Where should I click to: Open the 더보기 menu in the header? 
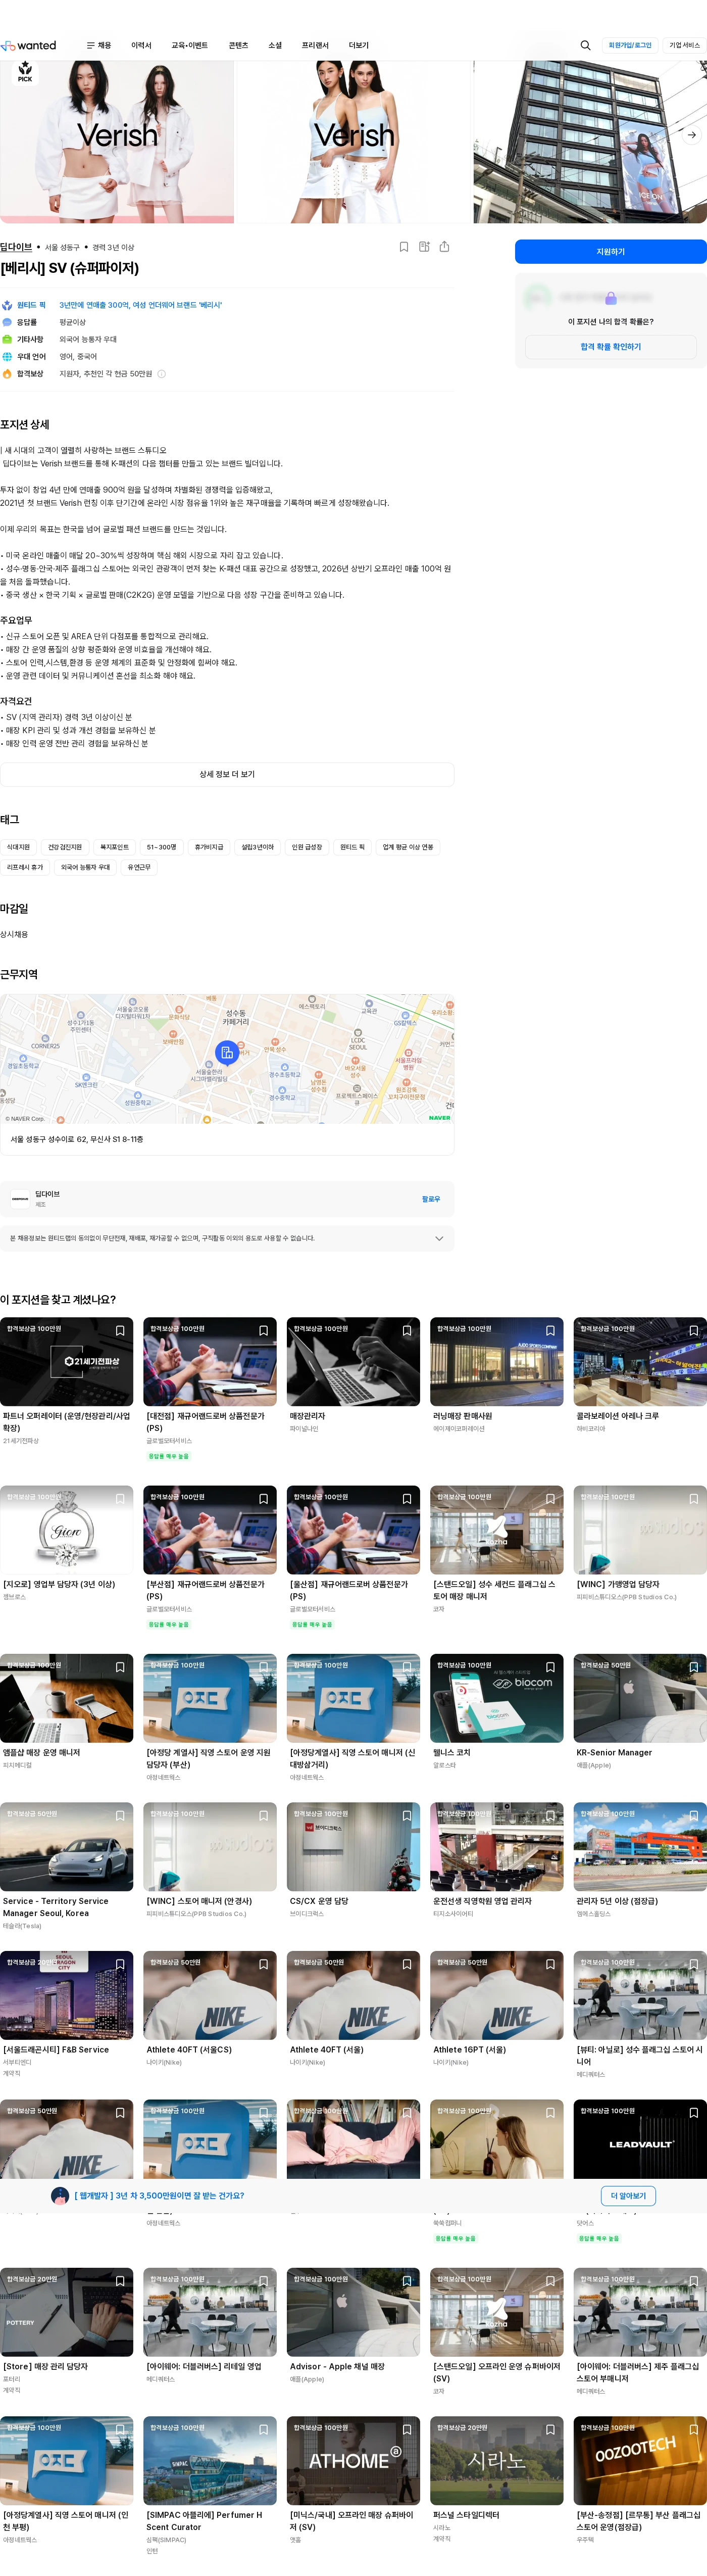359,45
